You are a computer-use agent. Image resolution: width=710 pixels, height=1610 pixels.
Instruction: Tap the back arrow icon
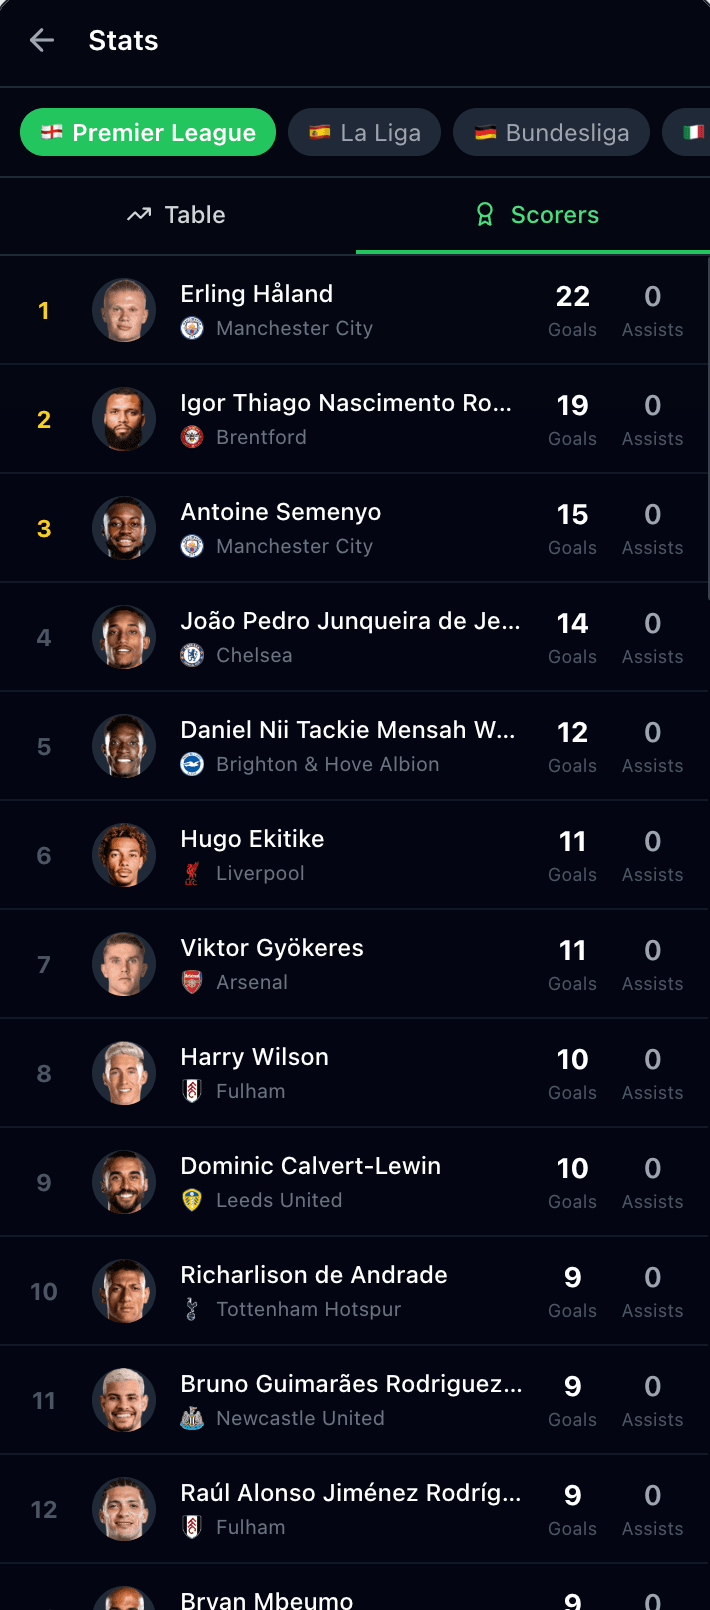[x=42, y=40]
